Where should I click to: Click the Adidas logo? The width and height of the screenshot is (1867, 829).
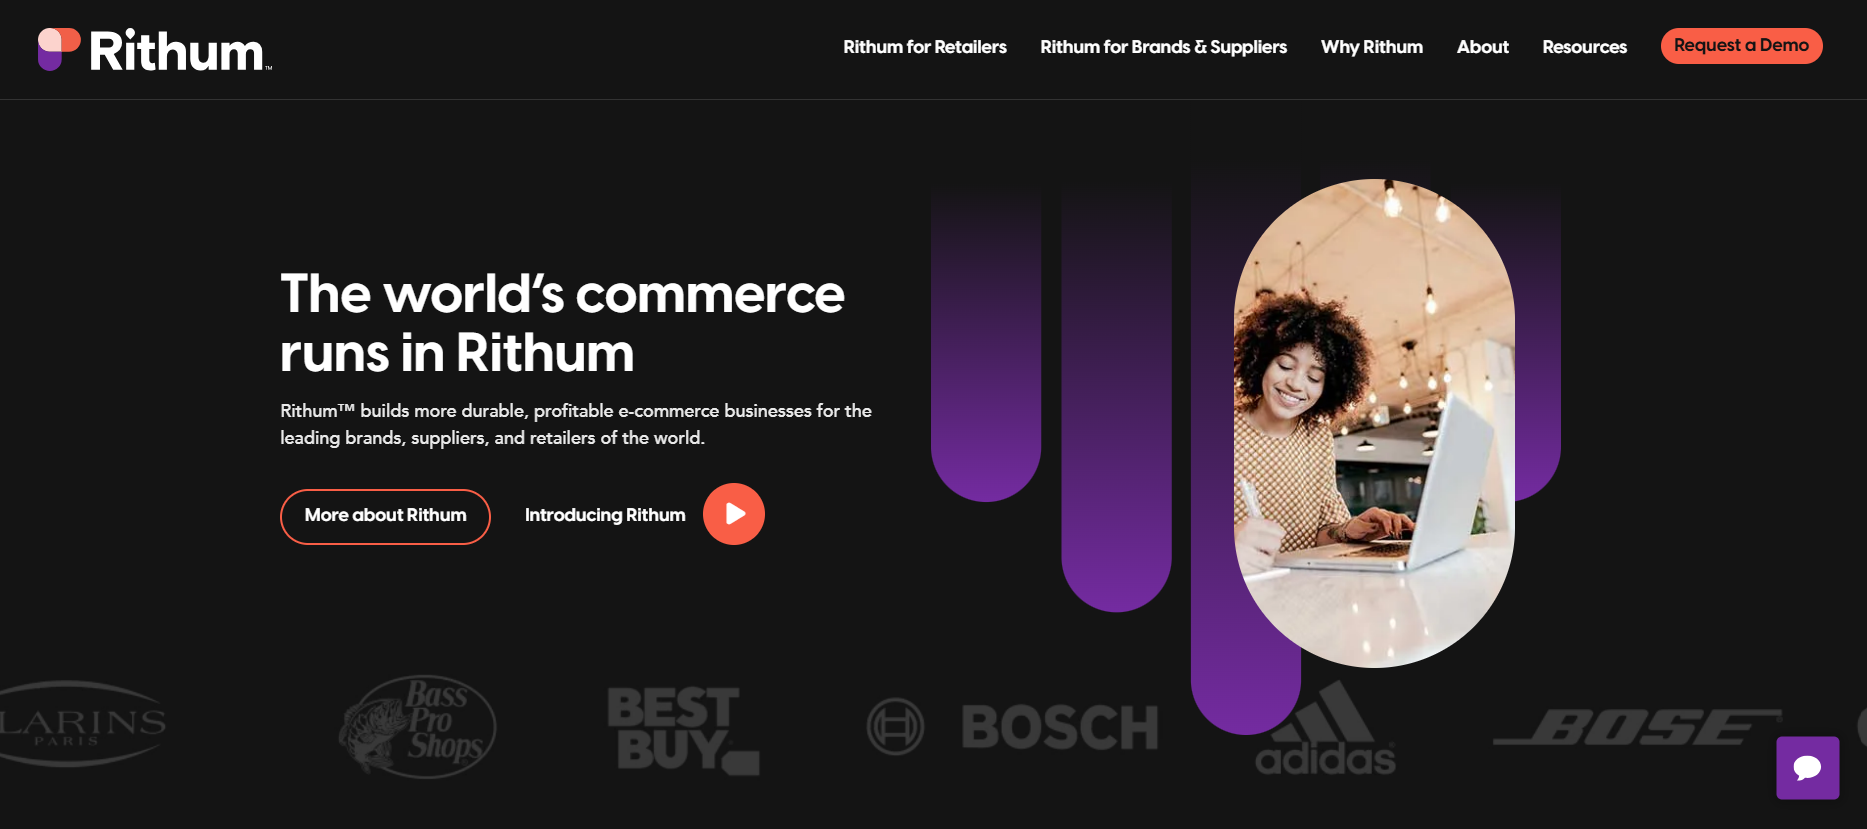coord(1325,728)
